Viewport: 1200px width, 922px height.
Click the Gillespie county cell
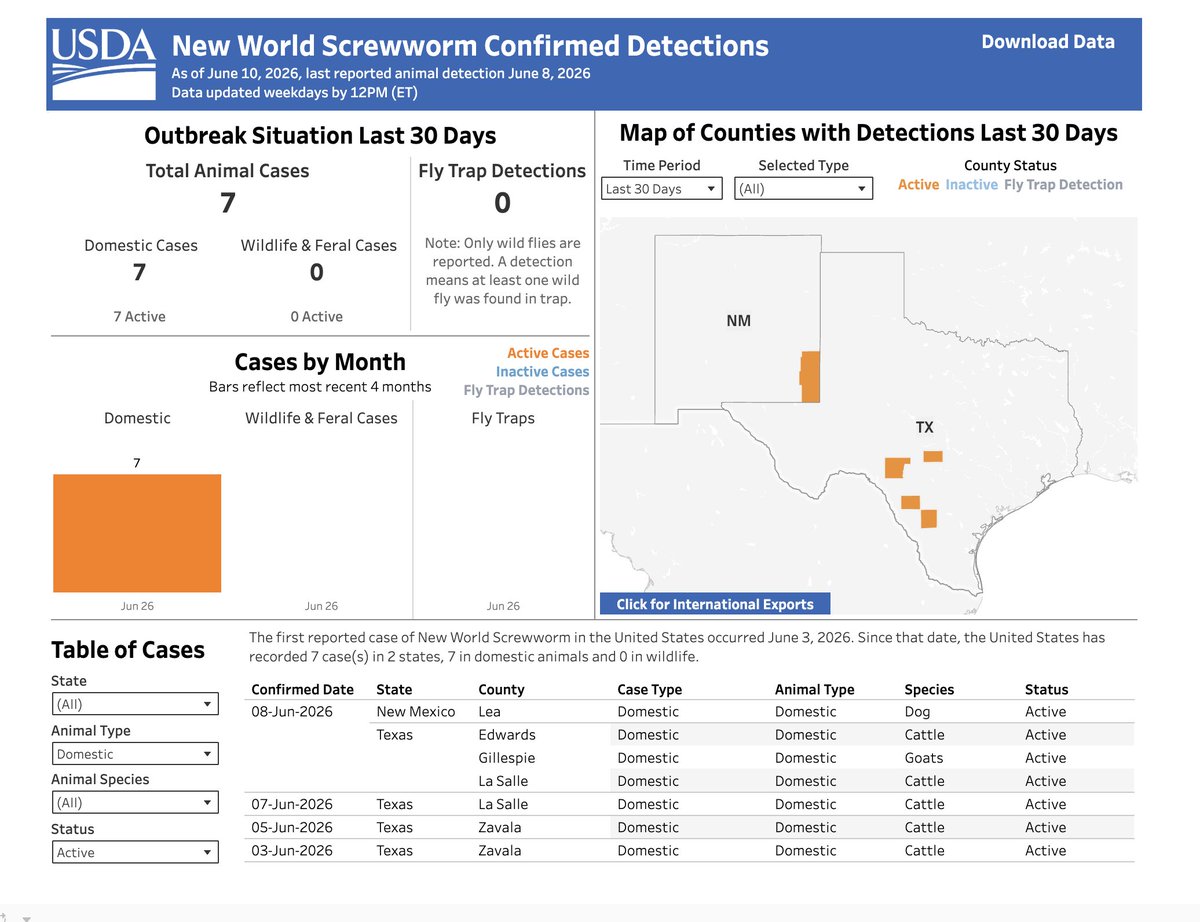click(x=507, y=758)
